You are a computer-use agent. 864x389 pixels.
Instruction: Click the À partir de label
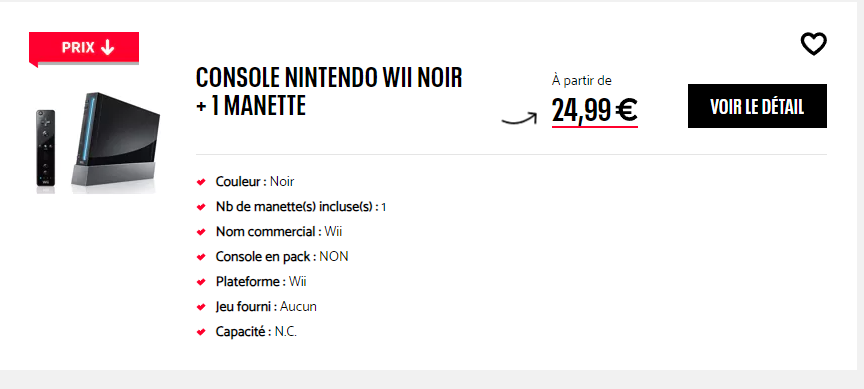click(x=581, y=80)
